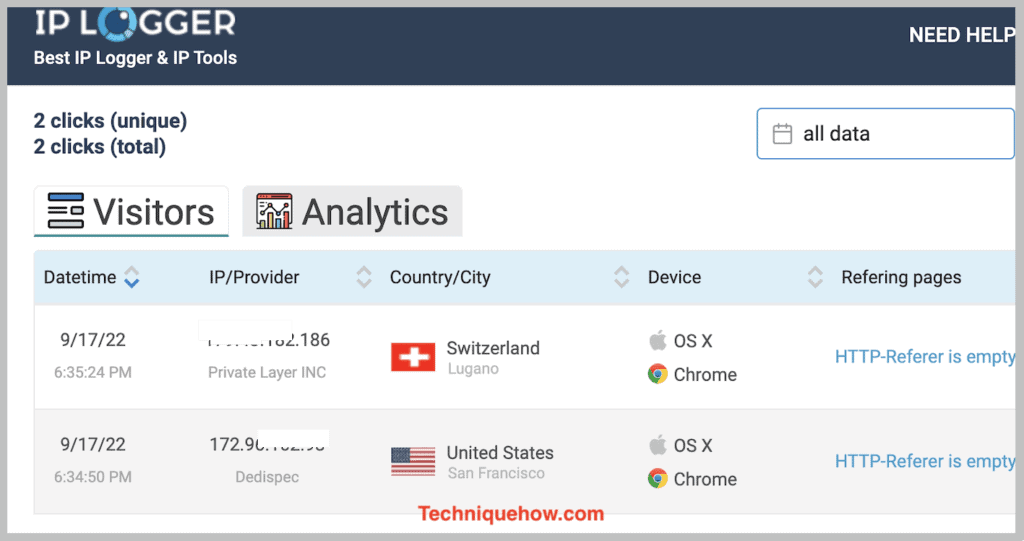Click the Apple OS X icon in United States row
The height and width of the screenshot is (541, 1024).
click(658, 444)
